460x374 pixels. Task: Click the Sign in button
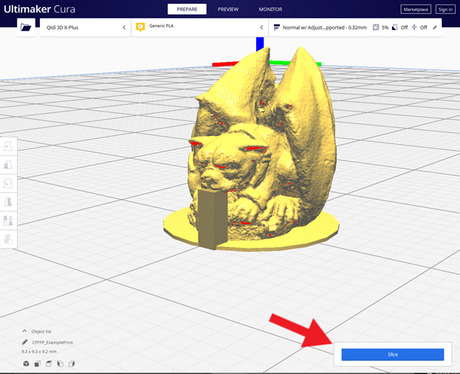(x=445, y=9)
